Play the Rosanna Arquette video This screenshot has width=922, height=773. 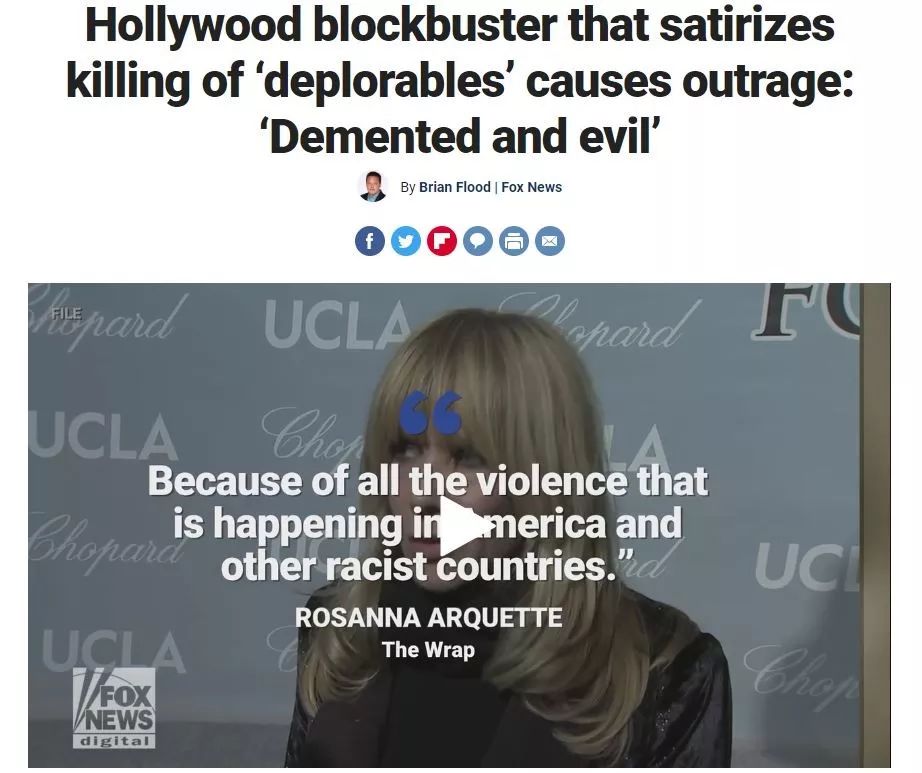pos(460,526)
